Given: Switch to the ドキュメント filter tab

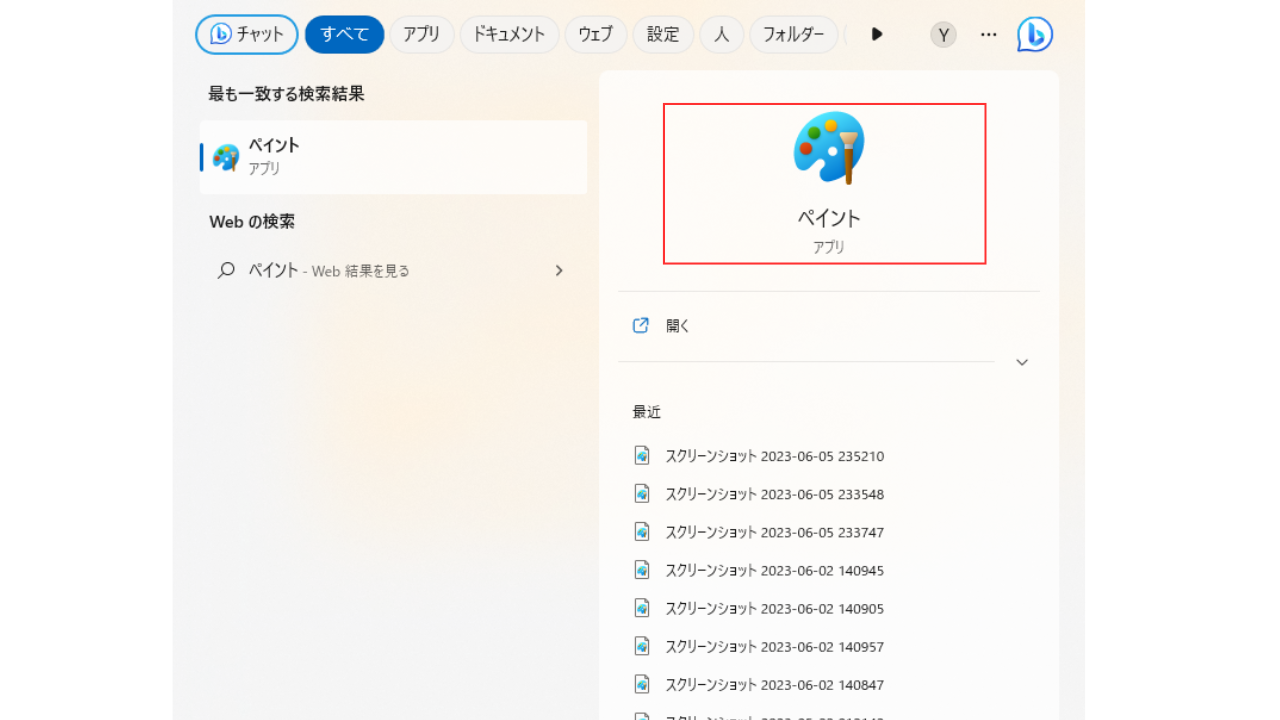Looking at the screenshot, I should coord(510,34).
